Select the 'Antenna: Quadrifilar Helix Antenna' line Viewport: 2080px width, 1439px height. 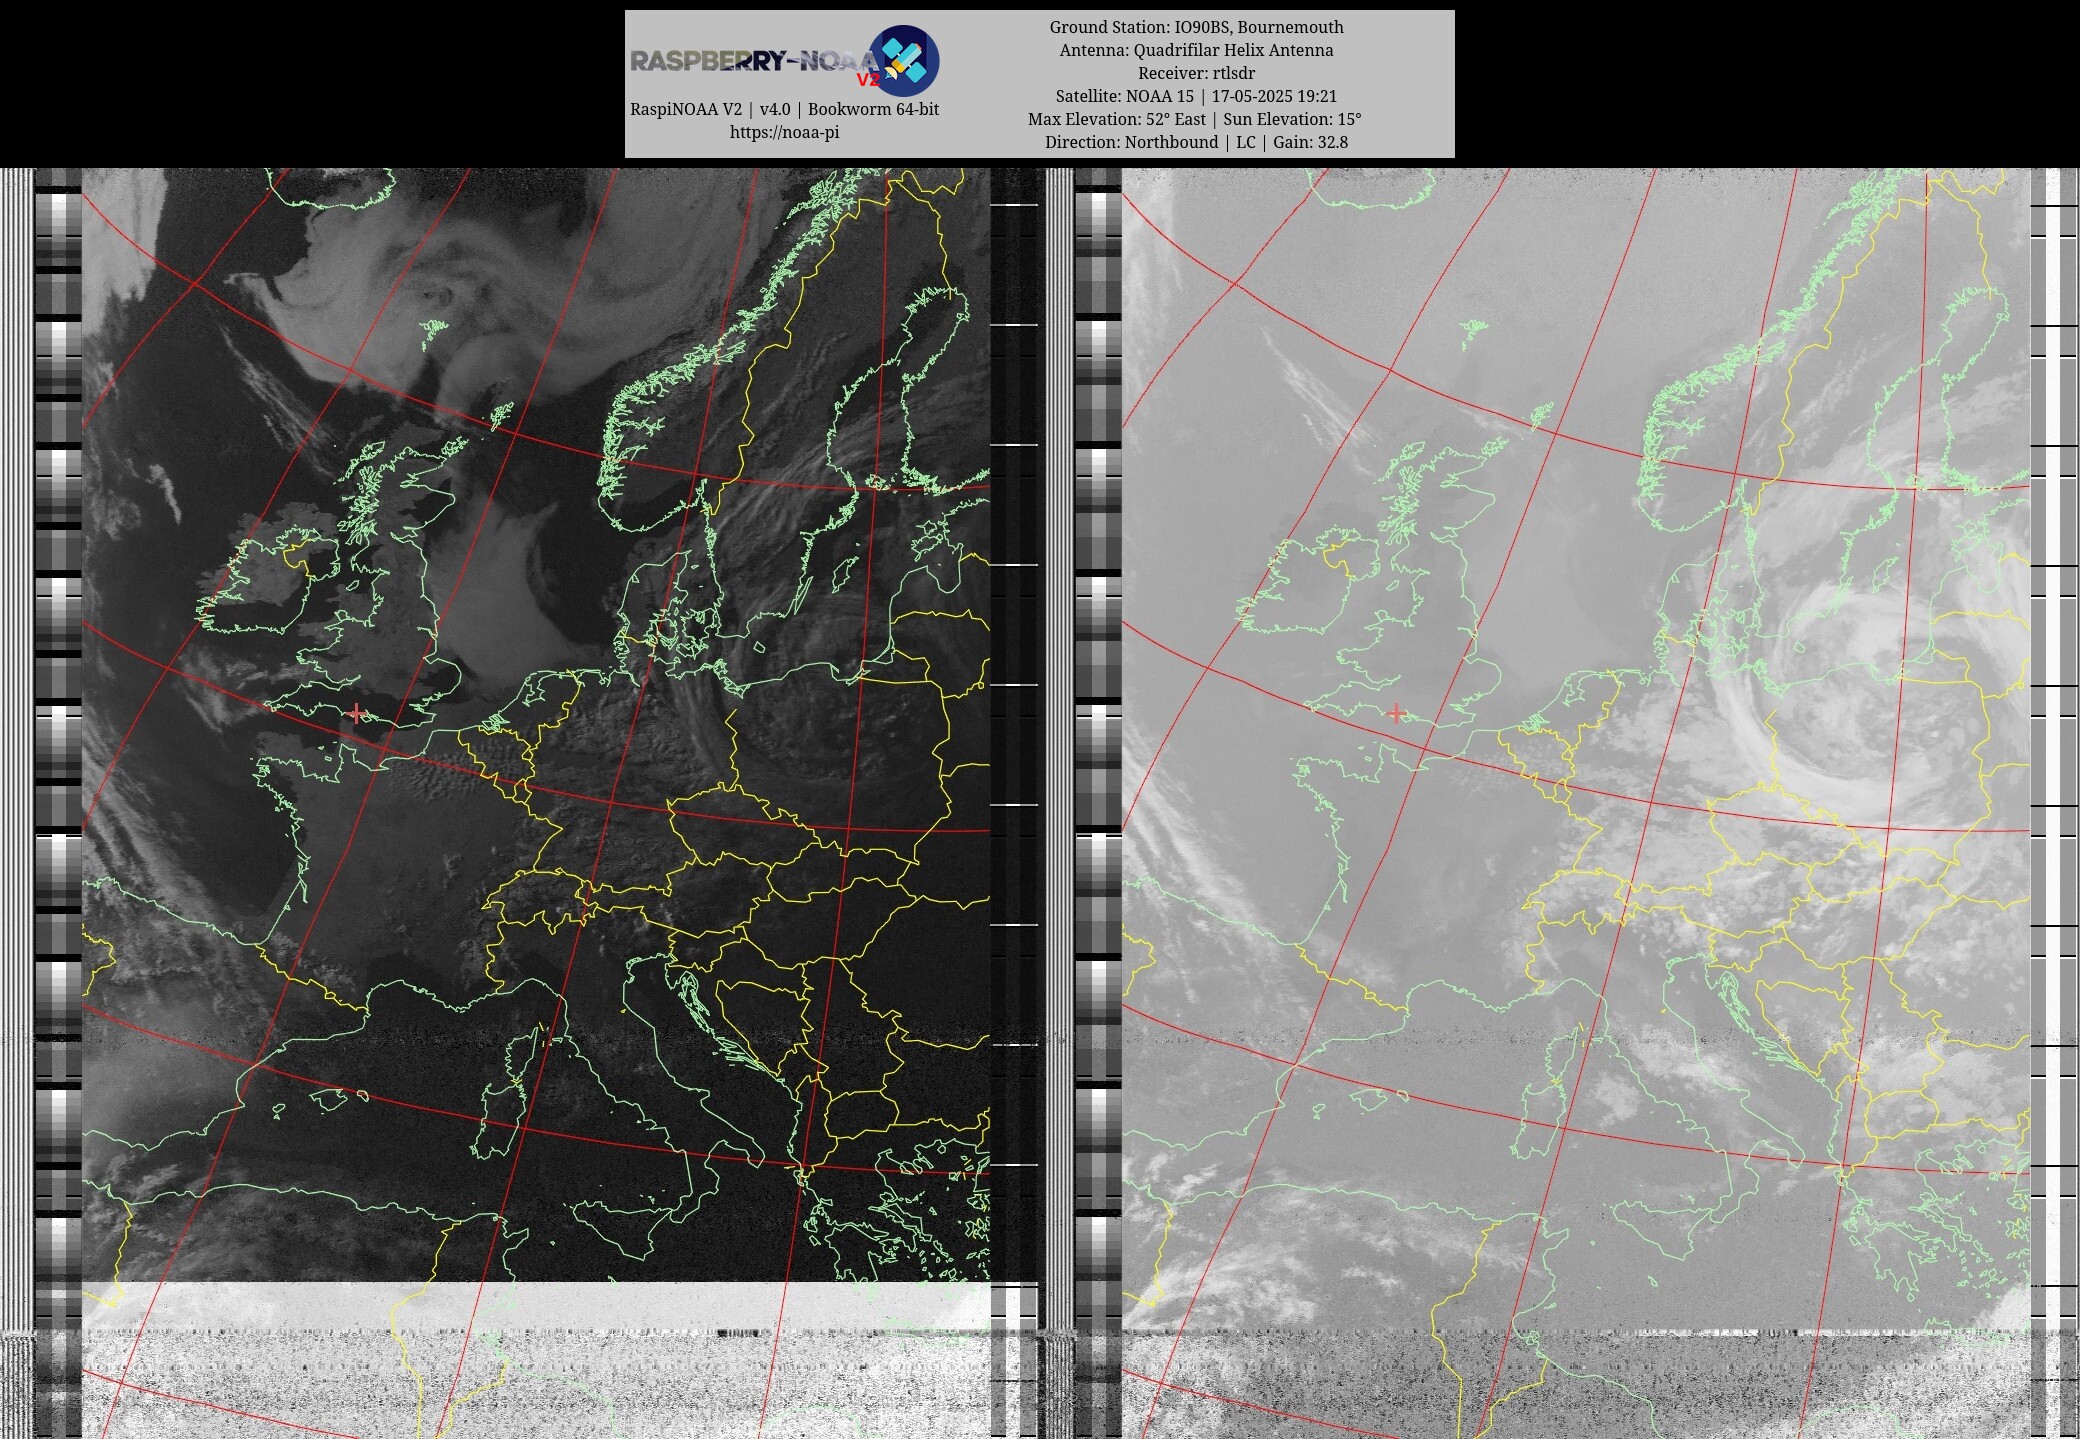pyautogui.click(x=1196, y=50)
